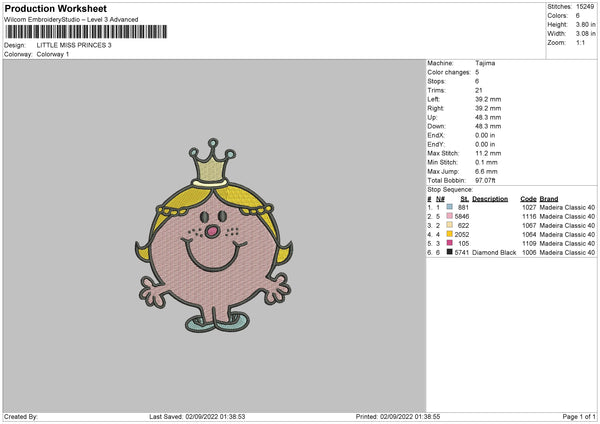Screen dimensions: 600x424
Task: Click the 'St.' column header
Action: pyautogui.click(x=464, y=199)
